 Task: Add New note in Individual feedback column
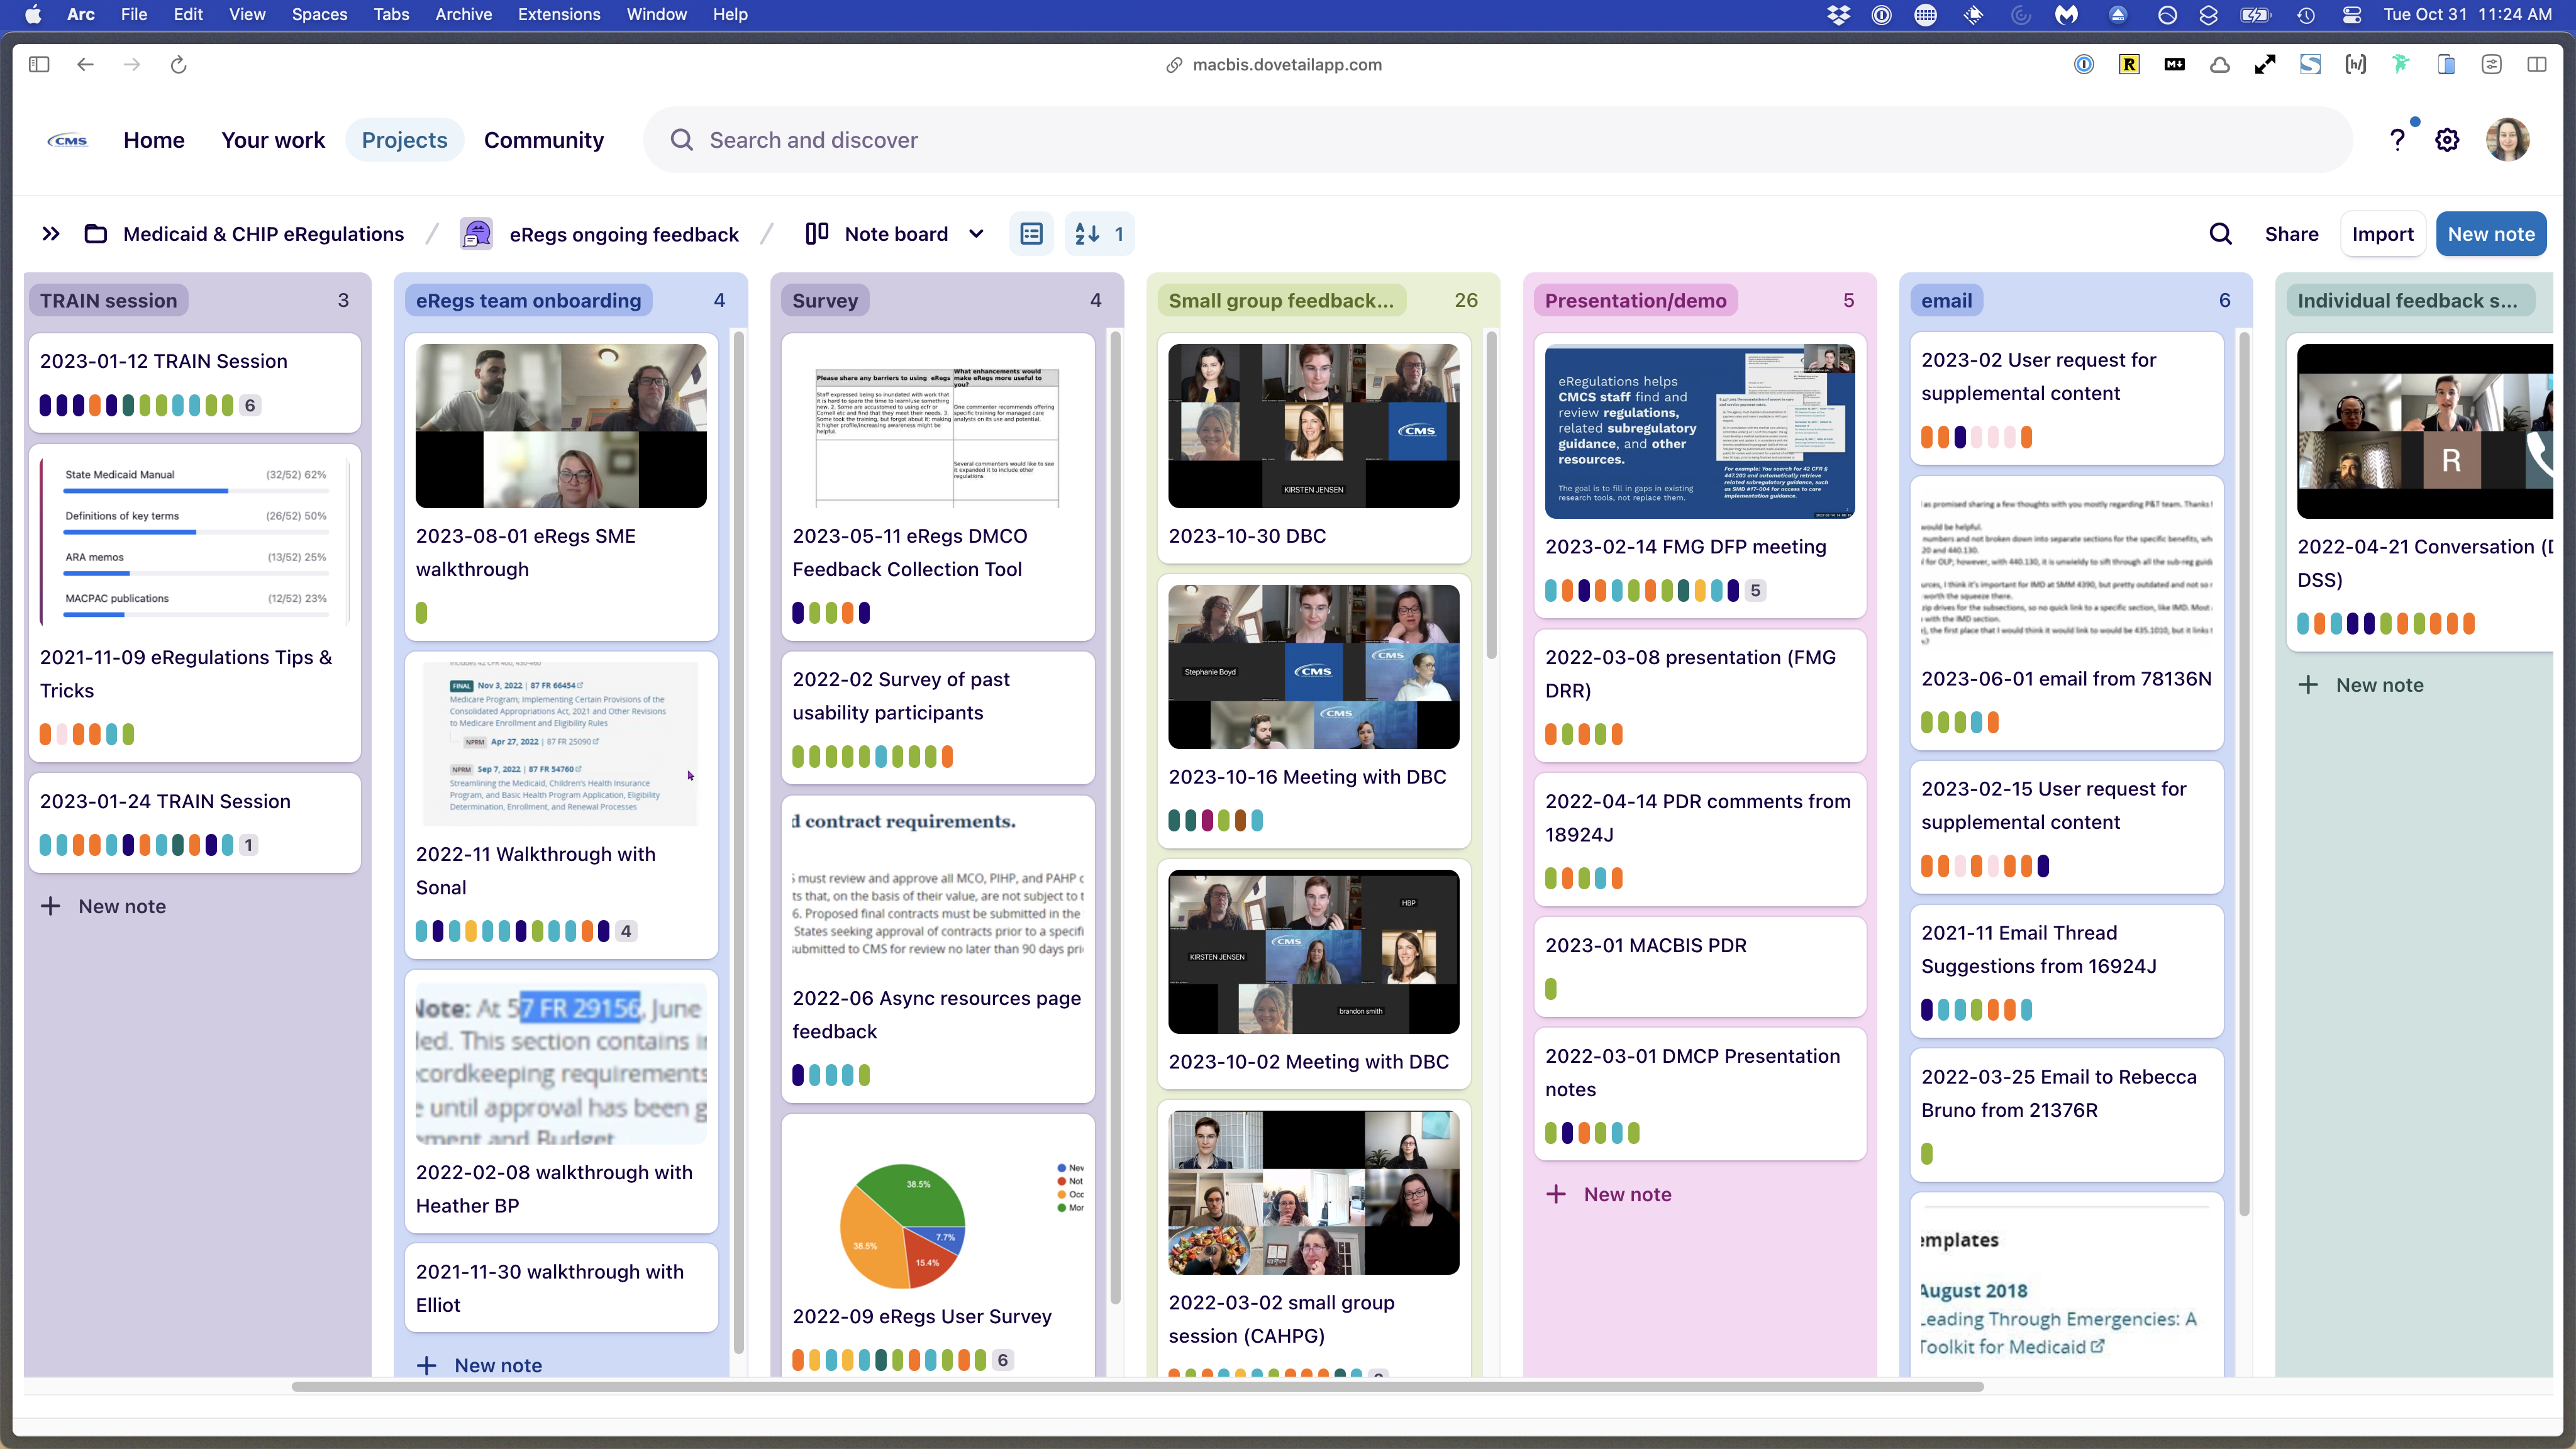click(x=2360, y=685)
